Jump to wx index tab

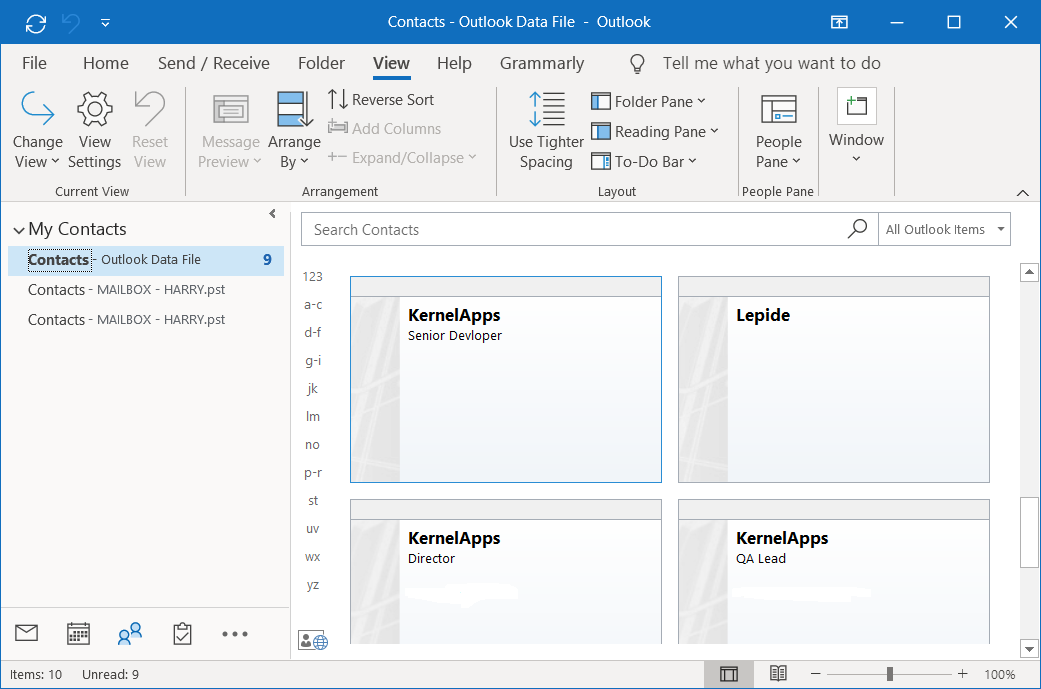coord(313,557)
